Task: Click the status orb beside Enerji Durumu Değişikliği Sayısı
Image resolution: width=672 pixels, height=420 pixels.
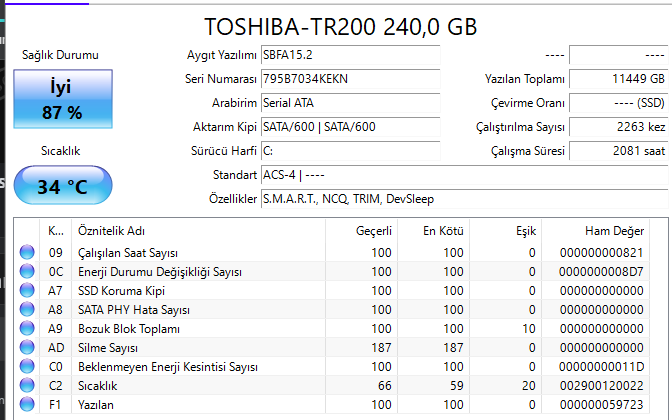Action: pos(27,272)
